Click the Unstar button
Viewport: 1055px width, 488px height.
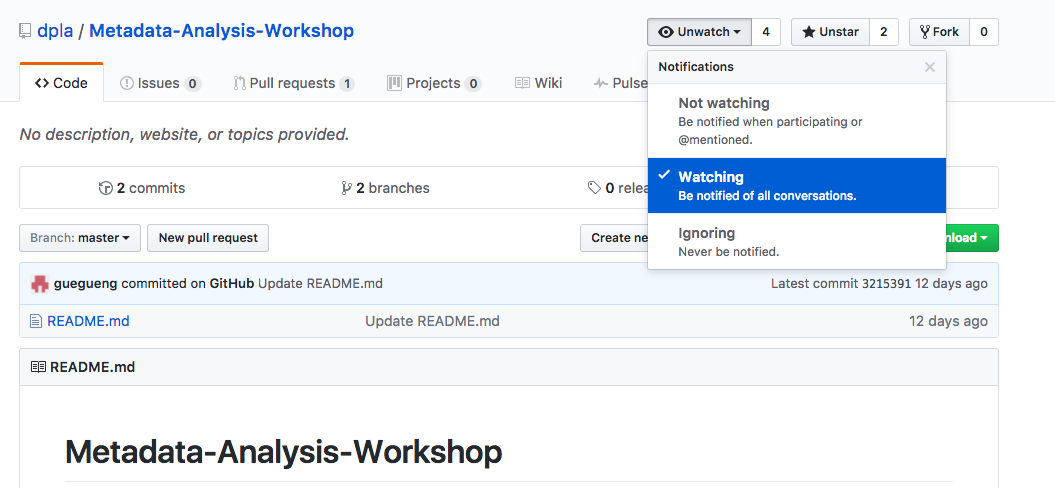(x=830, y=32)
